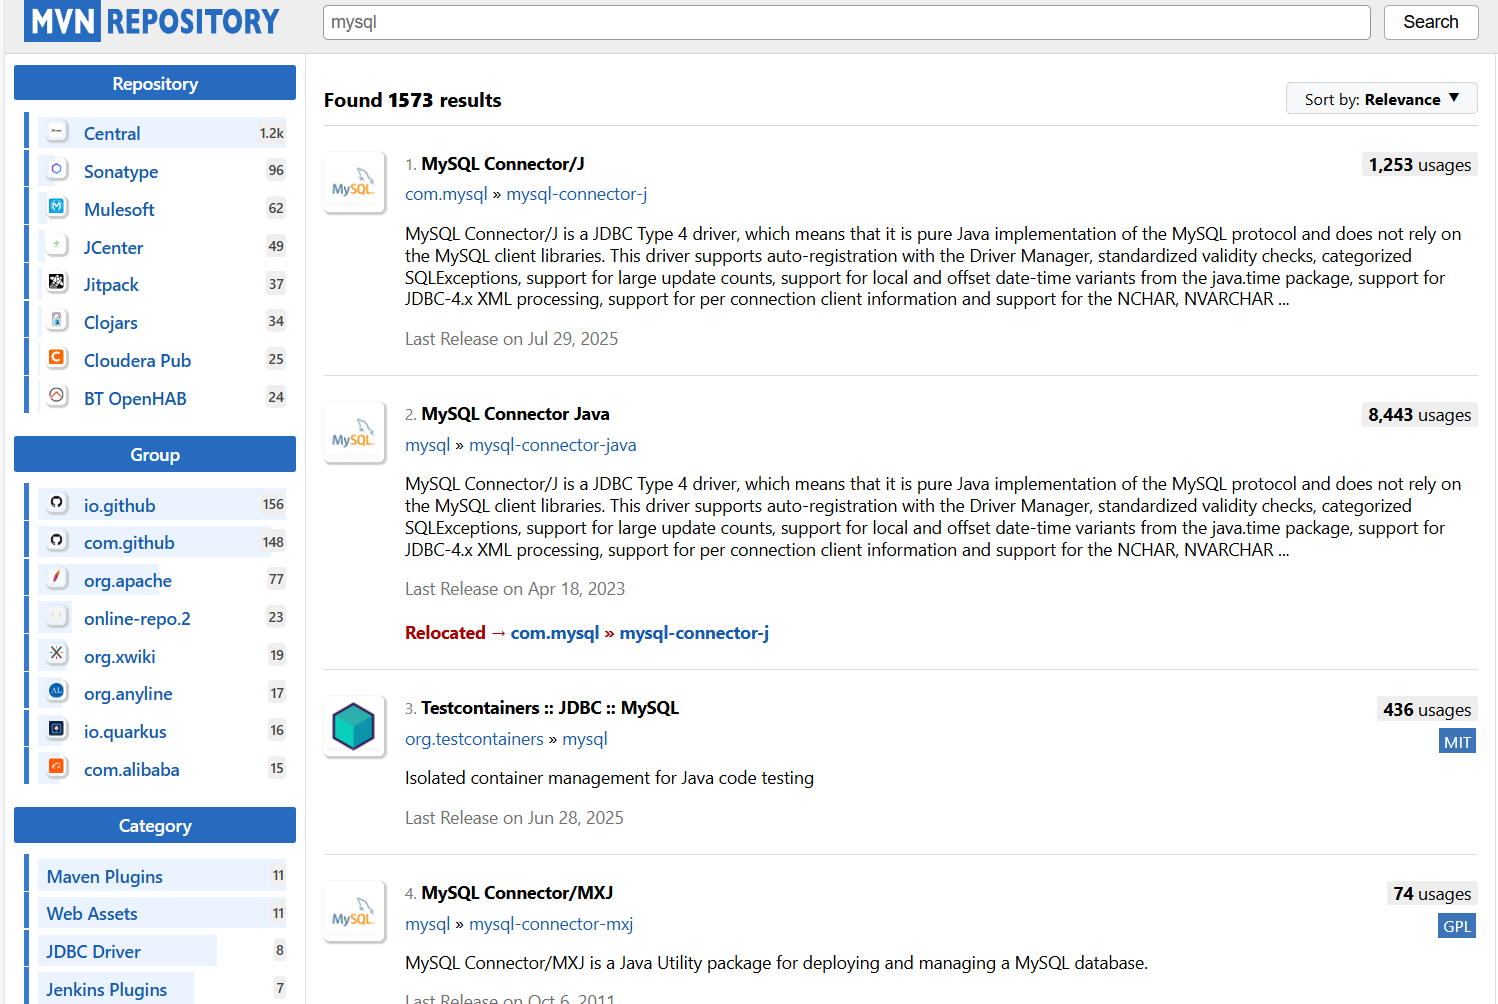Open the Sort by Relevance dropdown
The height and width of the screenshot is (1004, 1498).
click(x=1381, y=99)
